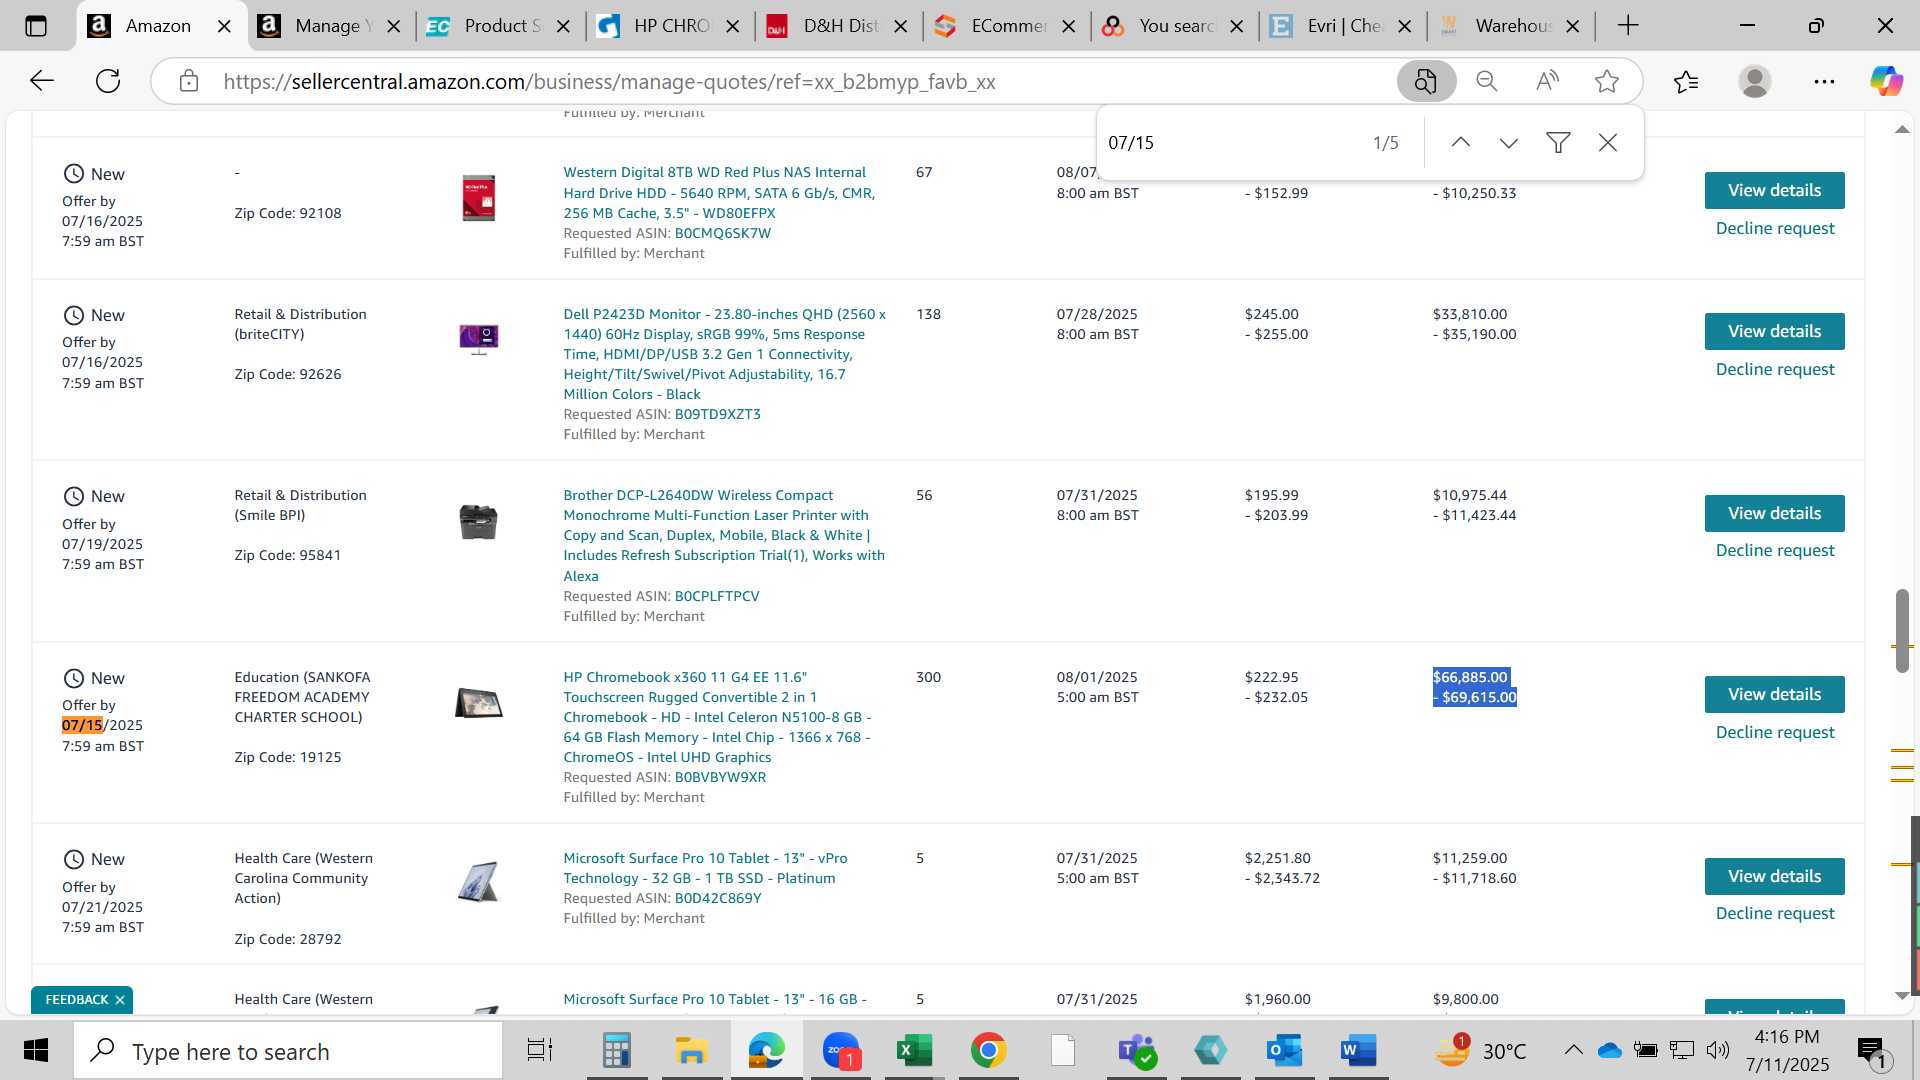This screenshot has height=1080, width=1920.
Task: Close the Manage Y... tab
Action: coord(394,26)
